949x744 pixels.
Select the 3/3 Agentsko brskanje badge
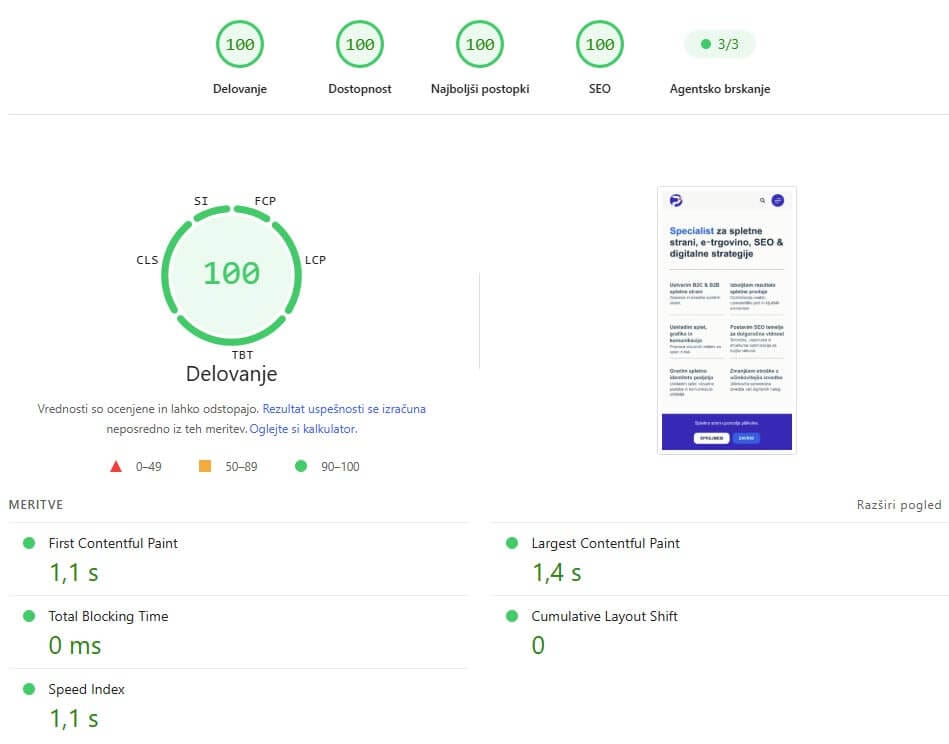[x=720, y=44]
